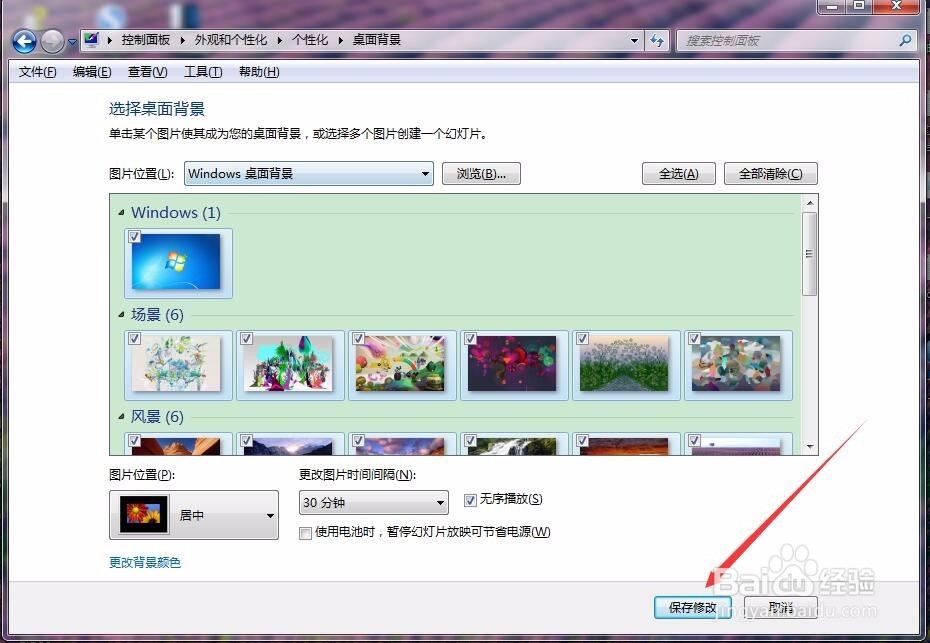The height and width of the screenshot is (643, 930).
Task: Click the wallpaper list scrollbar thumb
Action: [809, 254]
